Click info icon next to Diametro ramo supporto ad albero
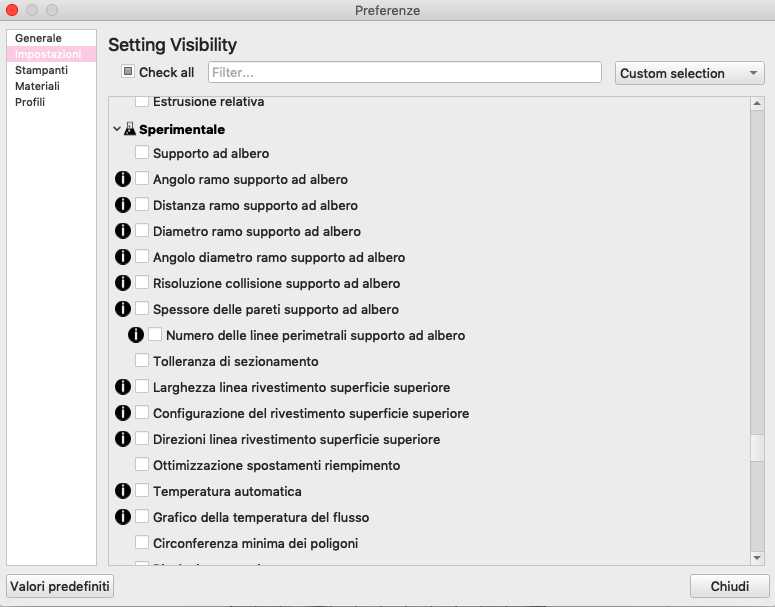This screenshot has height=607, width=775. coord(123,231)
